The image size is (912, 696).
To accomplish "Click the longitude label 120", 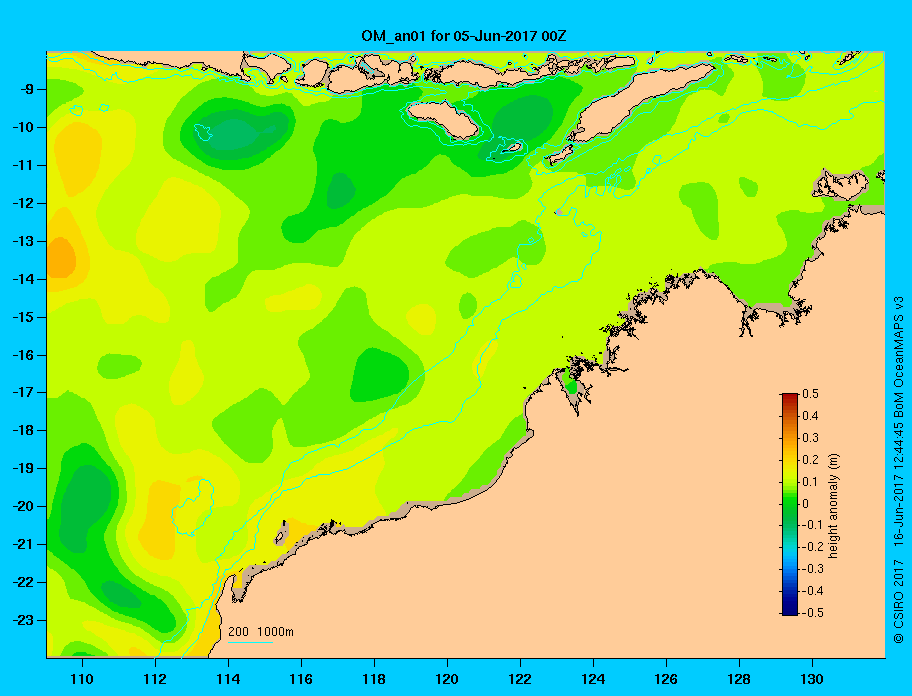I will (x=447, y=679).
